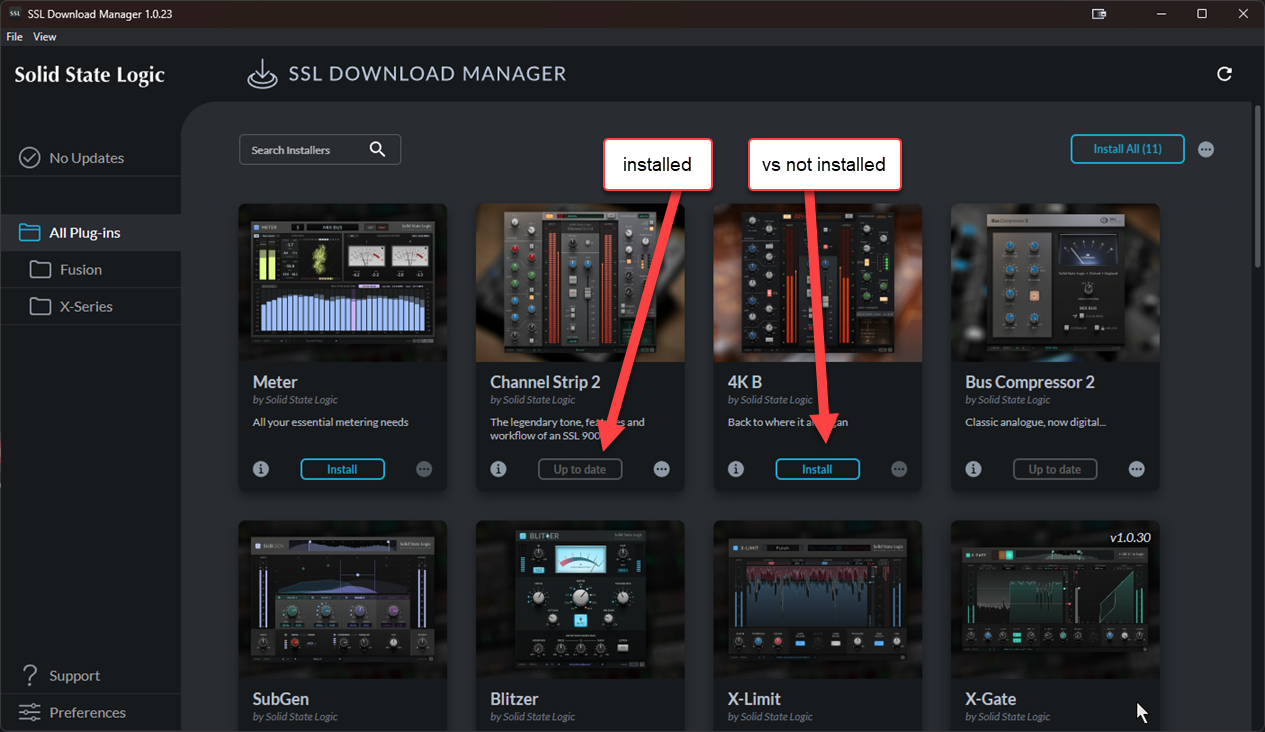Screen dimensions: 1265x732
Task: Select the SubGen thumbnail
Action: coord(343,599)
